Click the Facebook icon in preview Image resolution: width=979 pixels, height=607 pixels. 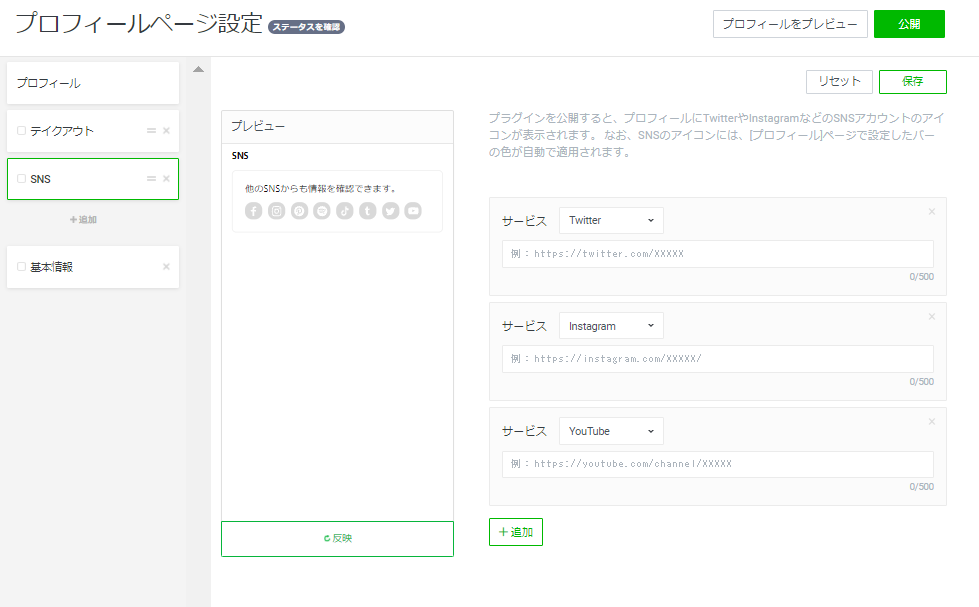pyautogui.click(x=253, y=211)
